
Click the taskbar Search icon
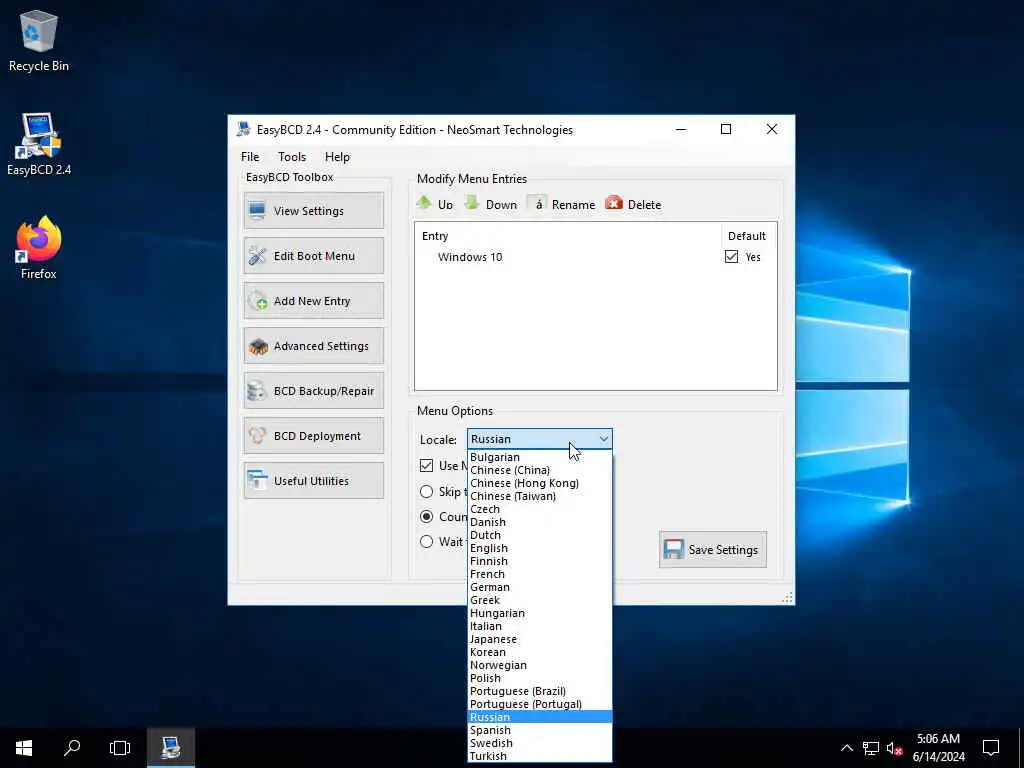[72, 748]
